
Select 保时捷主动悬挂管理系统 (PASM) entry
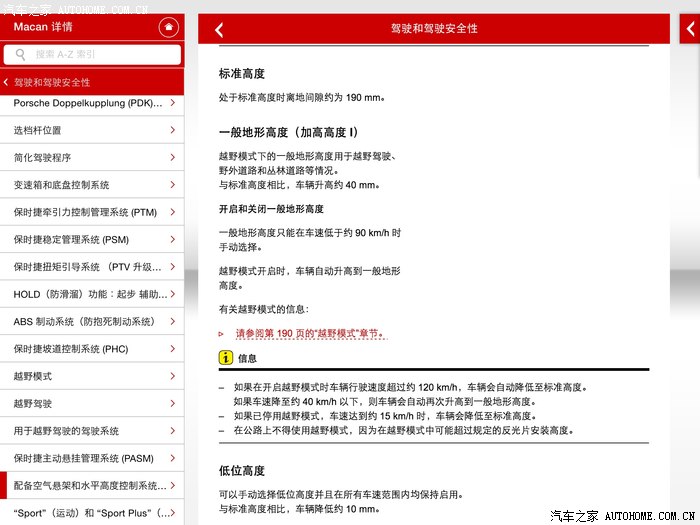click(90, 458)
